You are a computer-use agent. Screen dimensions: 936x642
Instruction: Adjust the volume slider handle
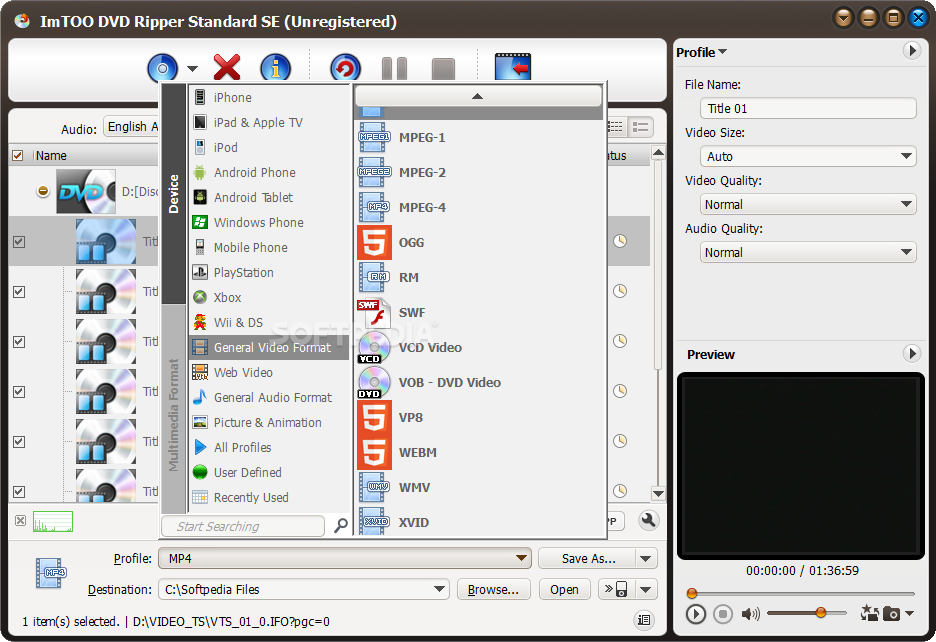(x=821, y=613)
